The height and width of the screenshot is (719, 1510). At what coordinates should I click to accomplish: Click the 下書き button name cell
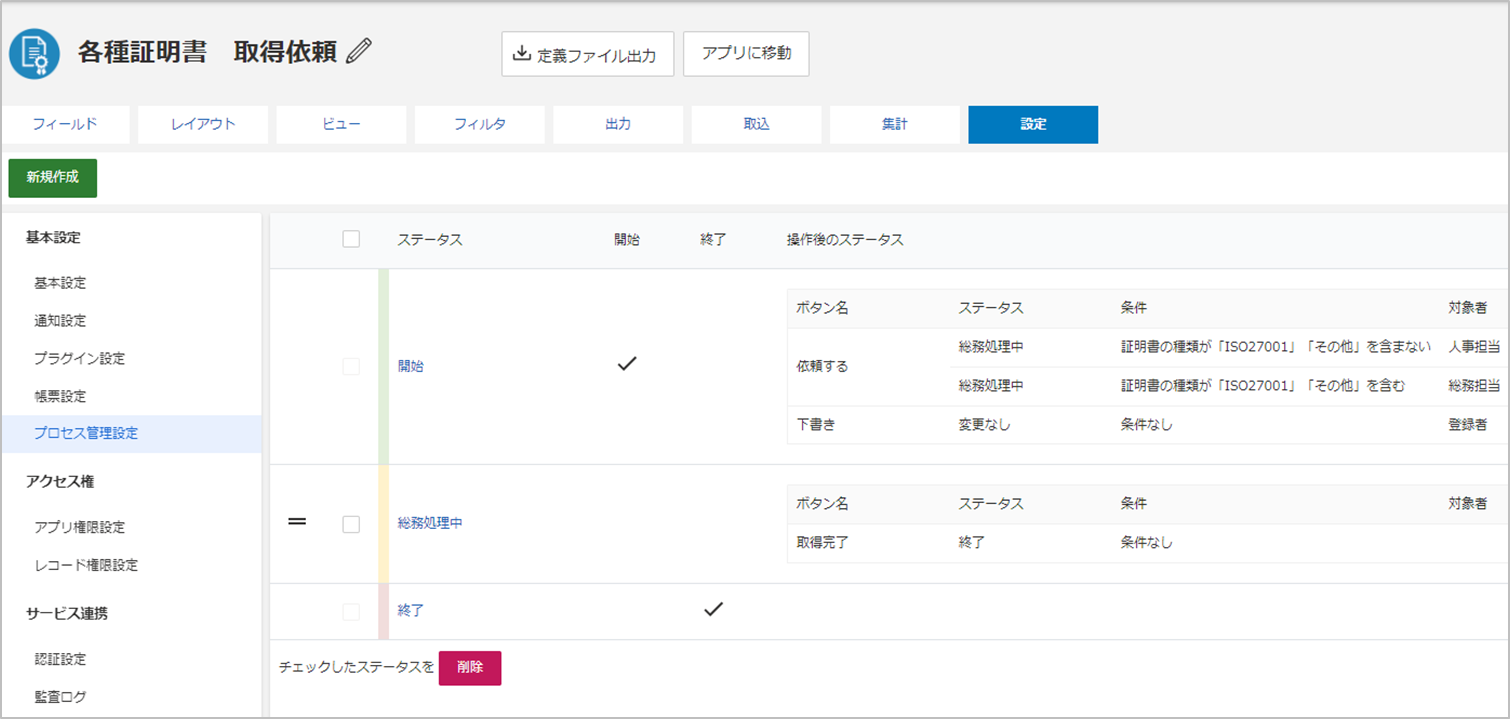816,425
